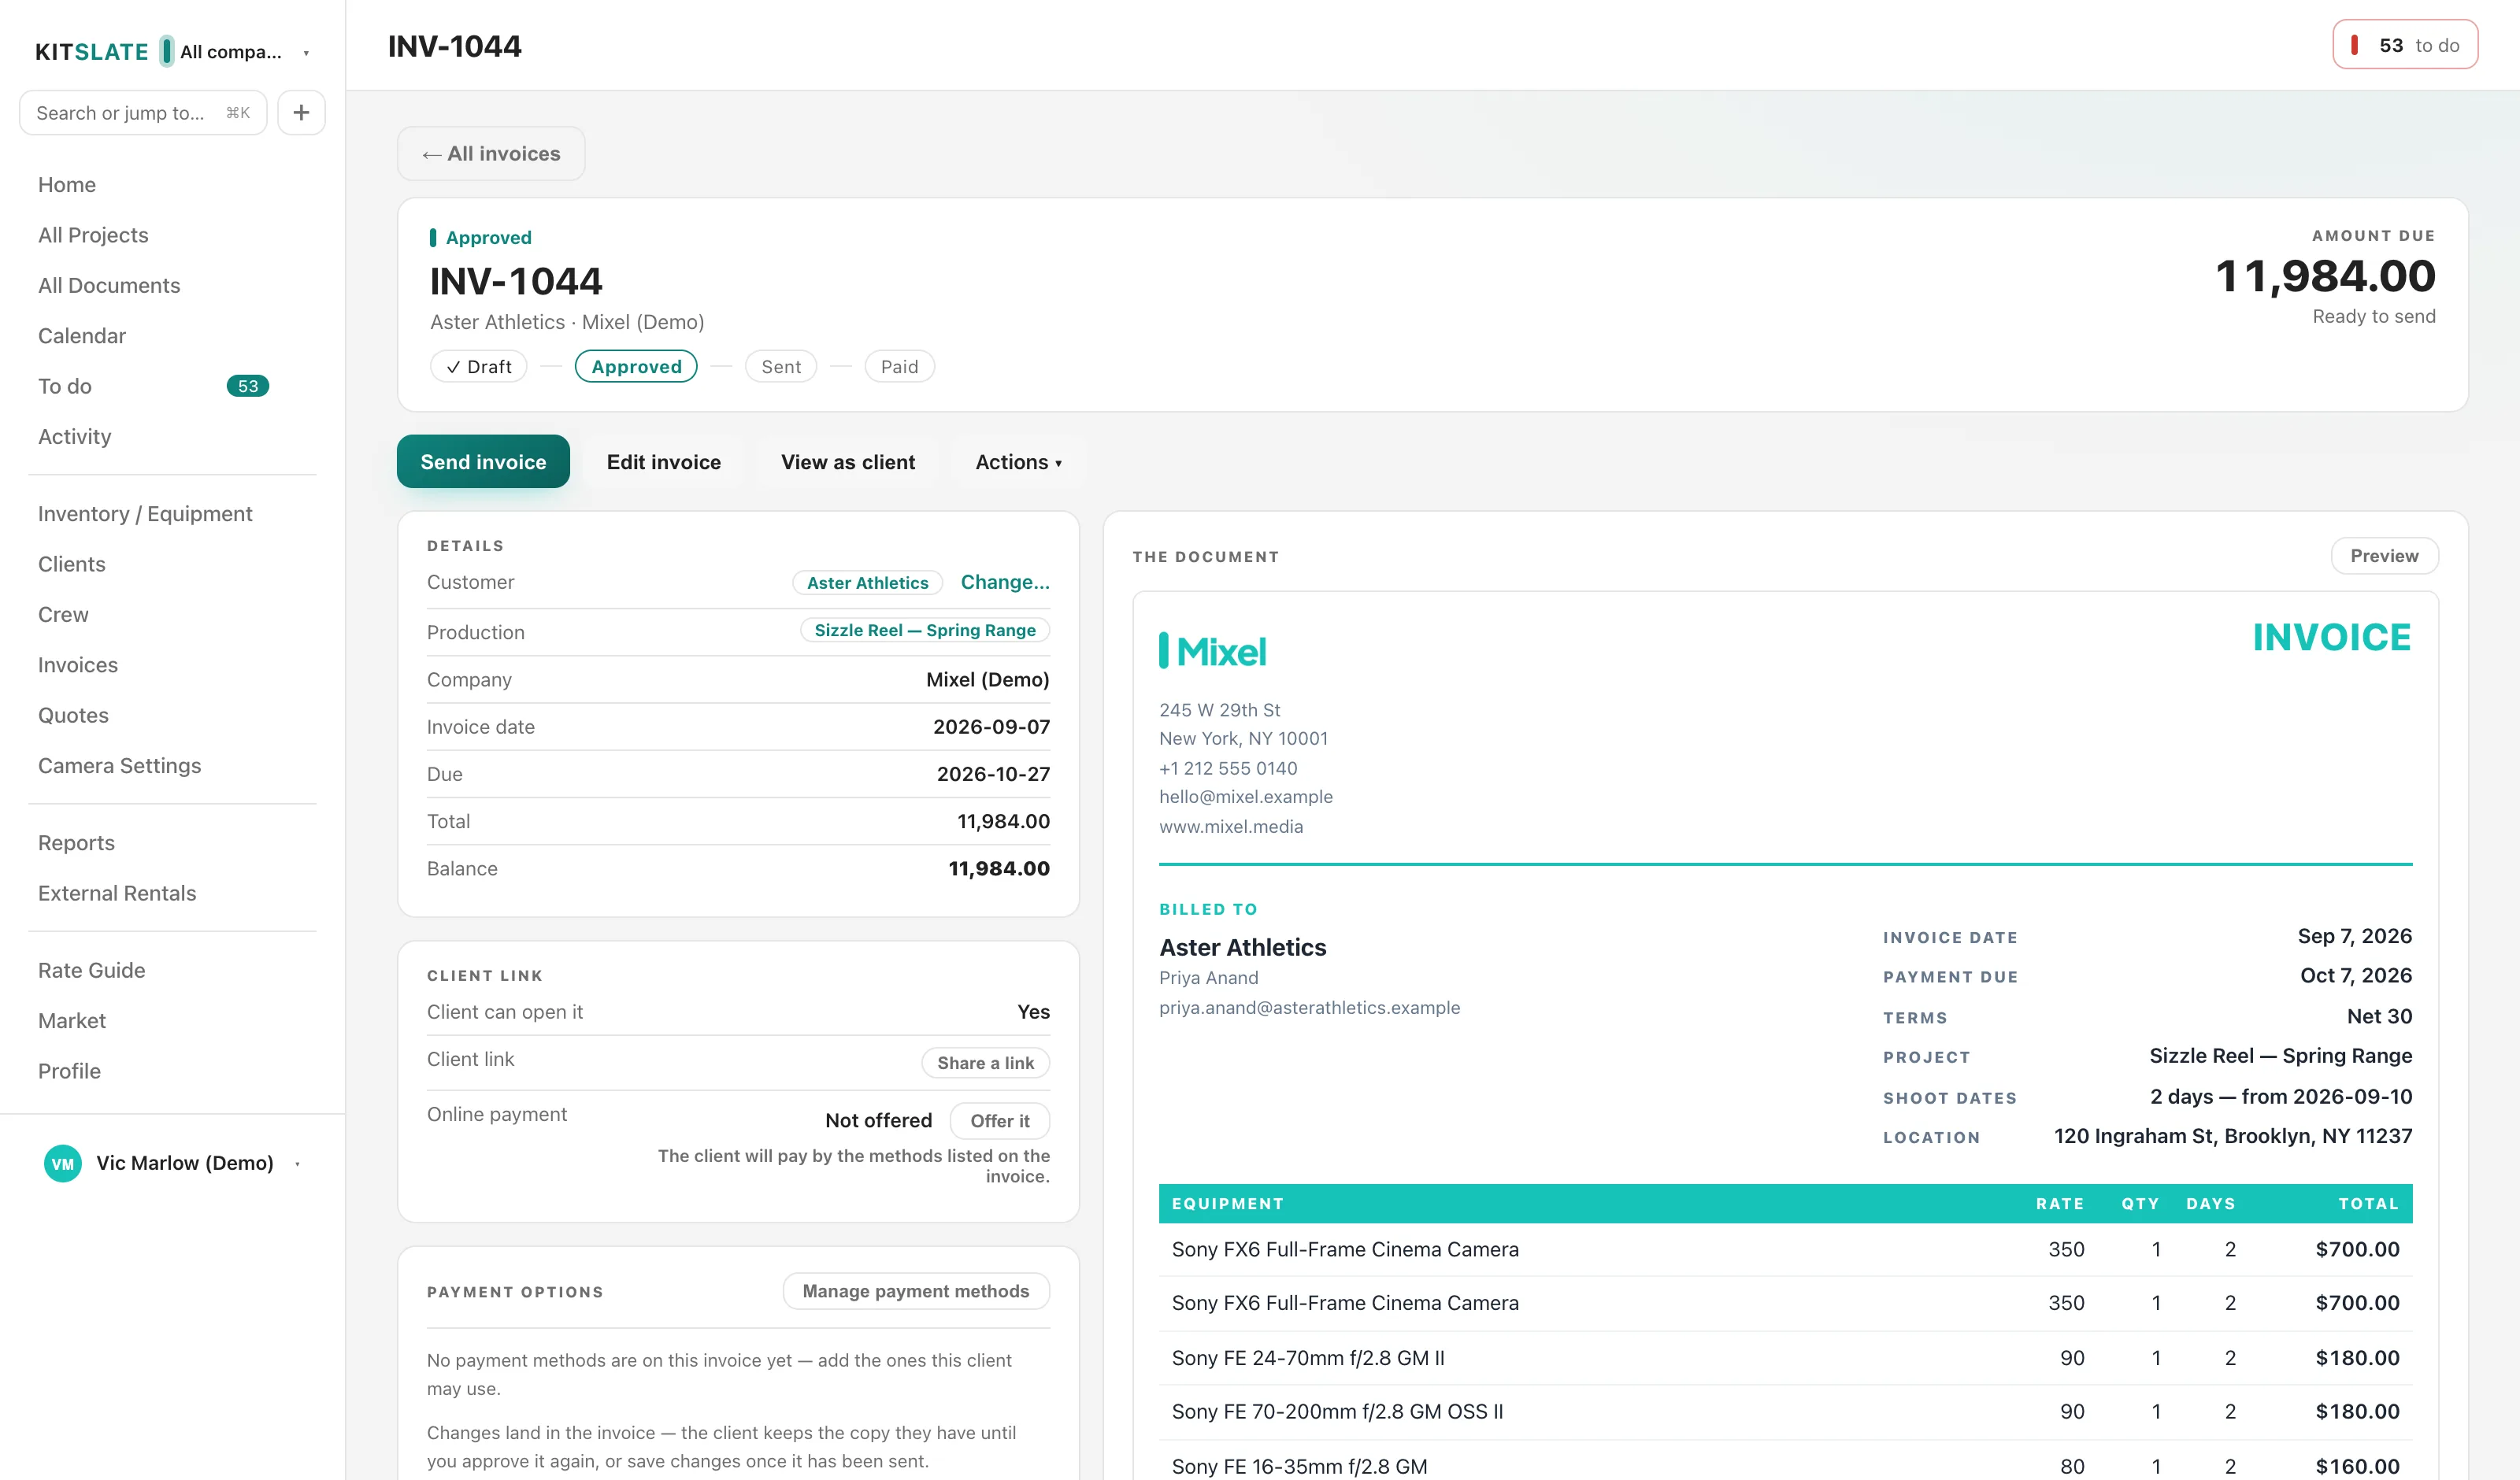Open the Calendar page

[x=82, y=335]
